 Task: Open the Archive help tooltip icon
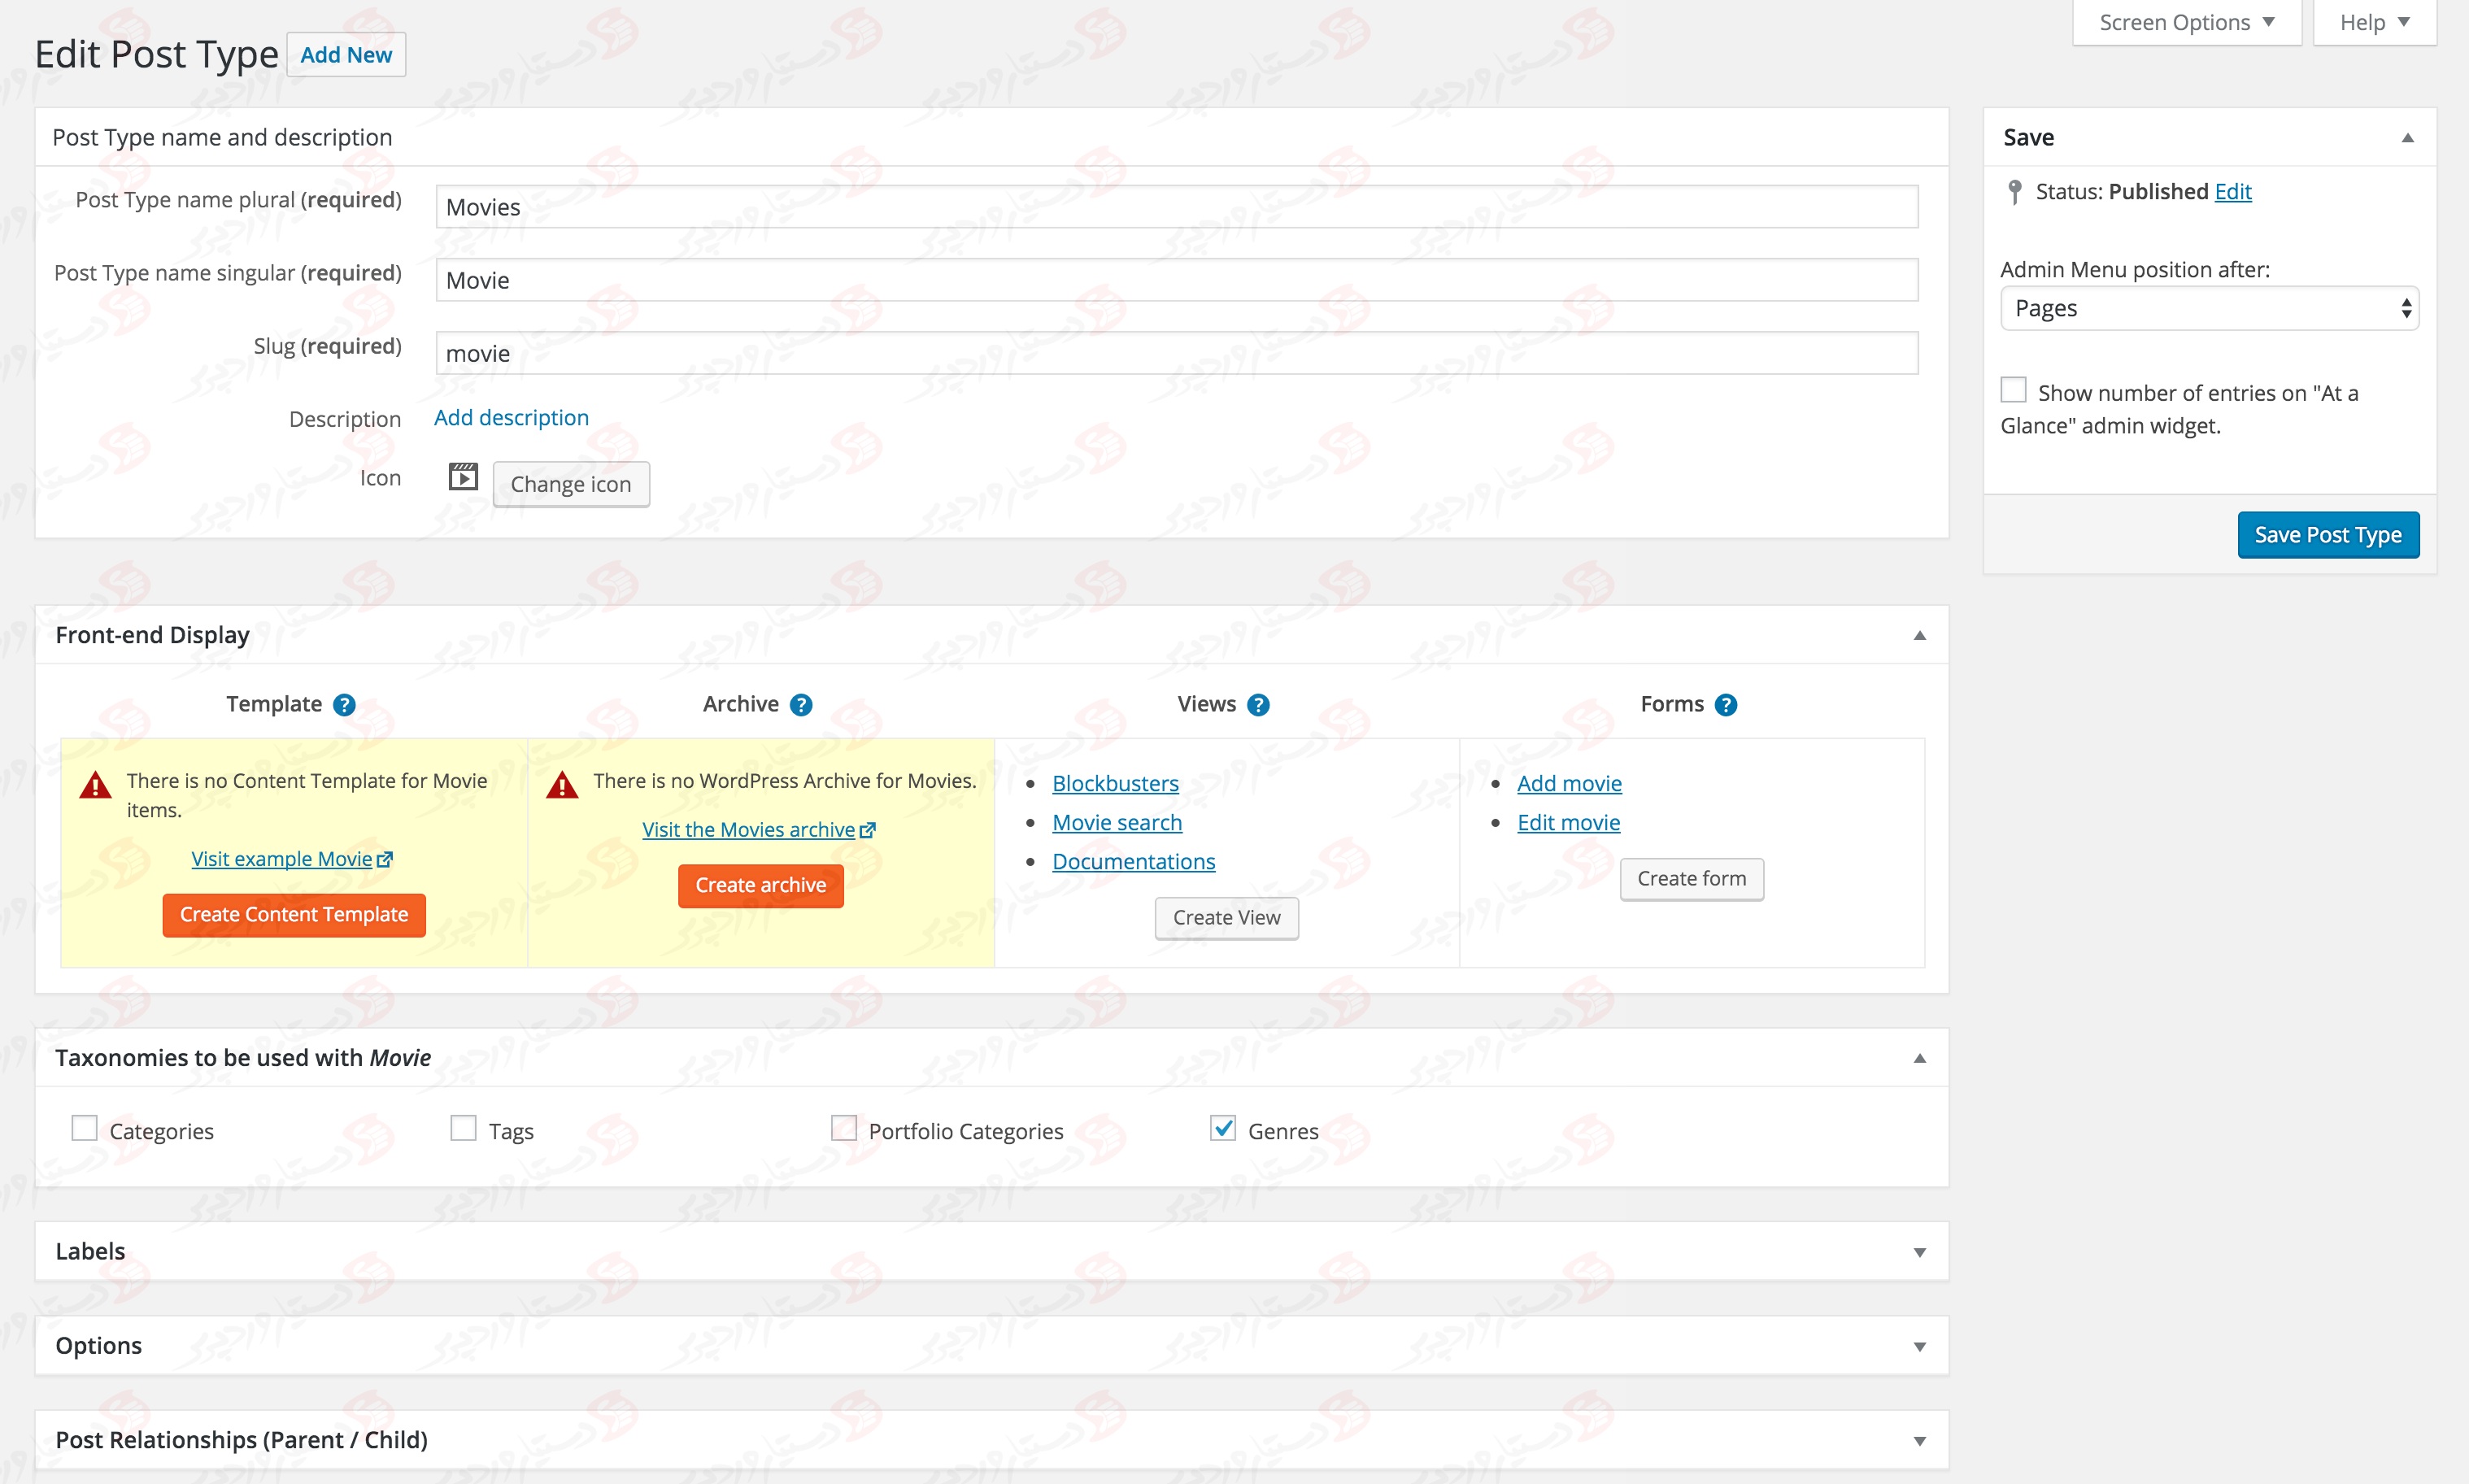(x=801, y=704)
